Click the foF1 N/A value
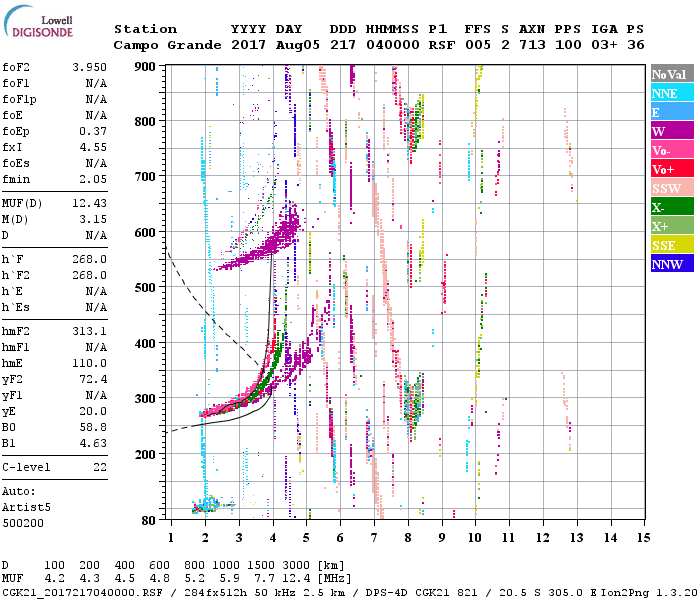Screen dimensions: 700x600 pyautogui.click(x=96, y=83)
